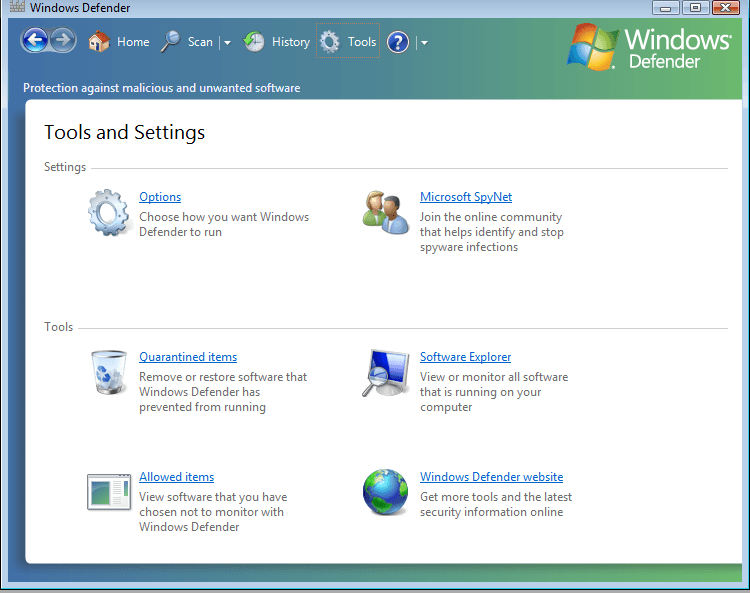The image size is (750, 593).
Task: Select History in the toolbar
Action: pos(291,42)
